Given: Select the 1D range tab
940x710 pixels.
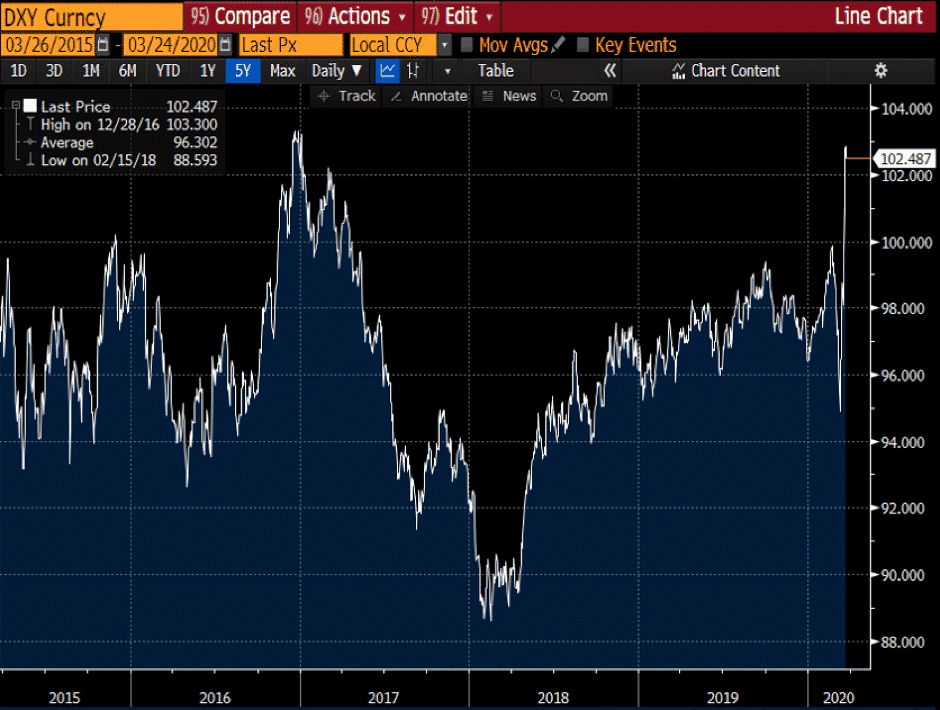Looking at the screenshot, I should [19, 71].
